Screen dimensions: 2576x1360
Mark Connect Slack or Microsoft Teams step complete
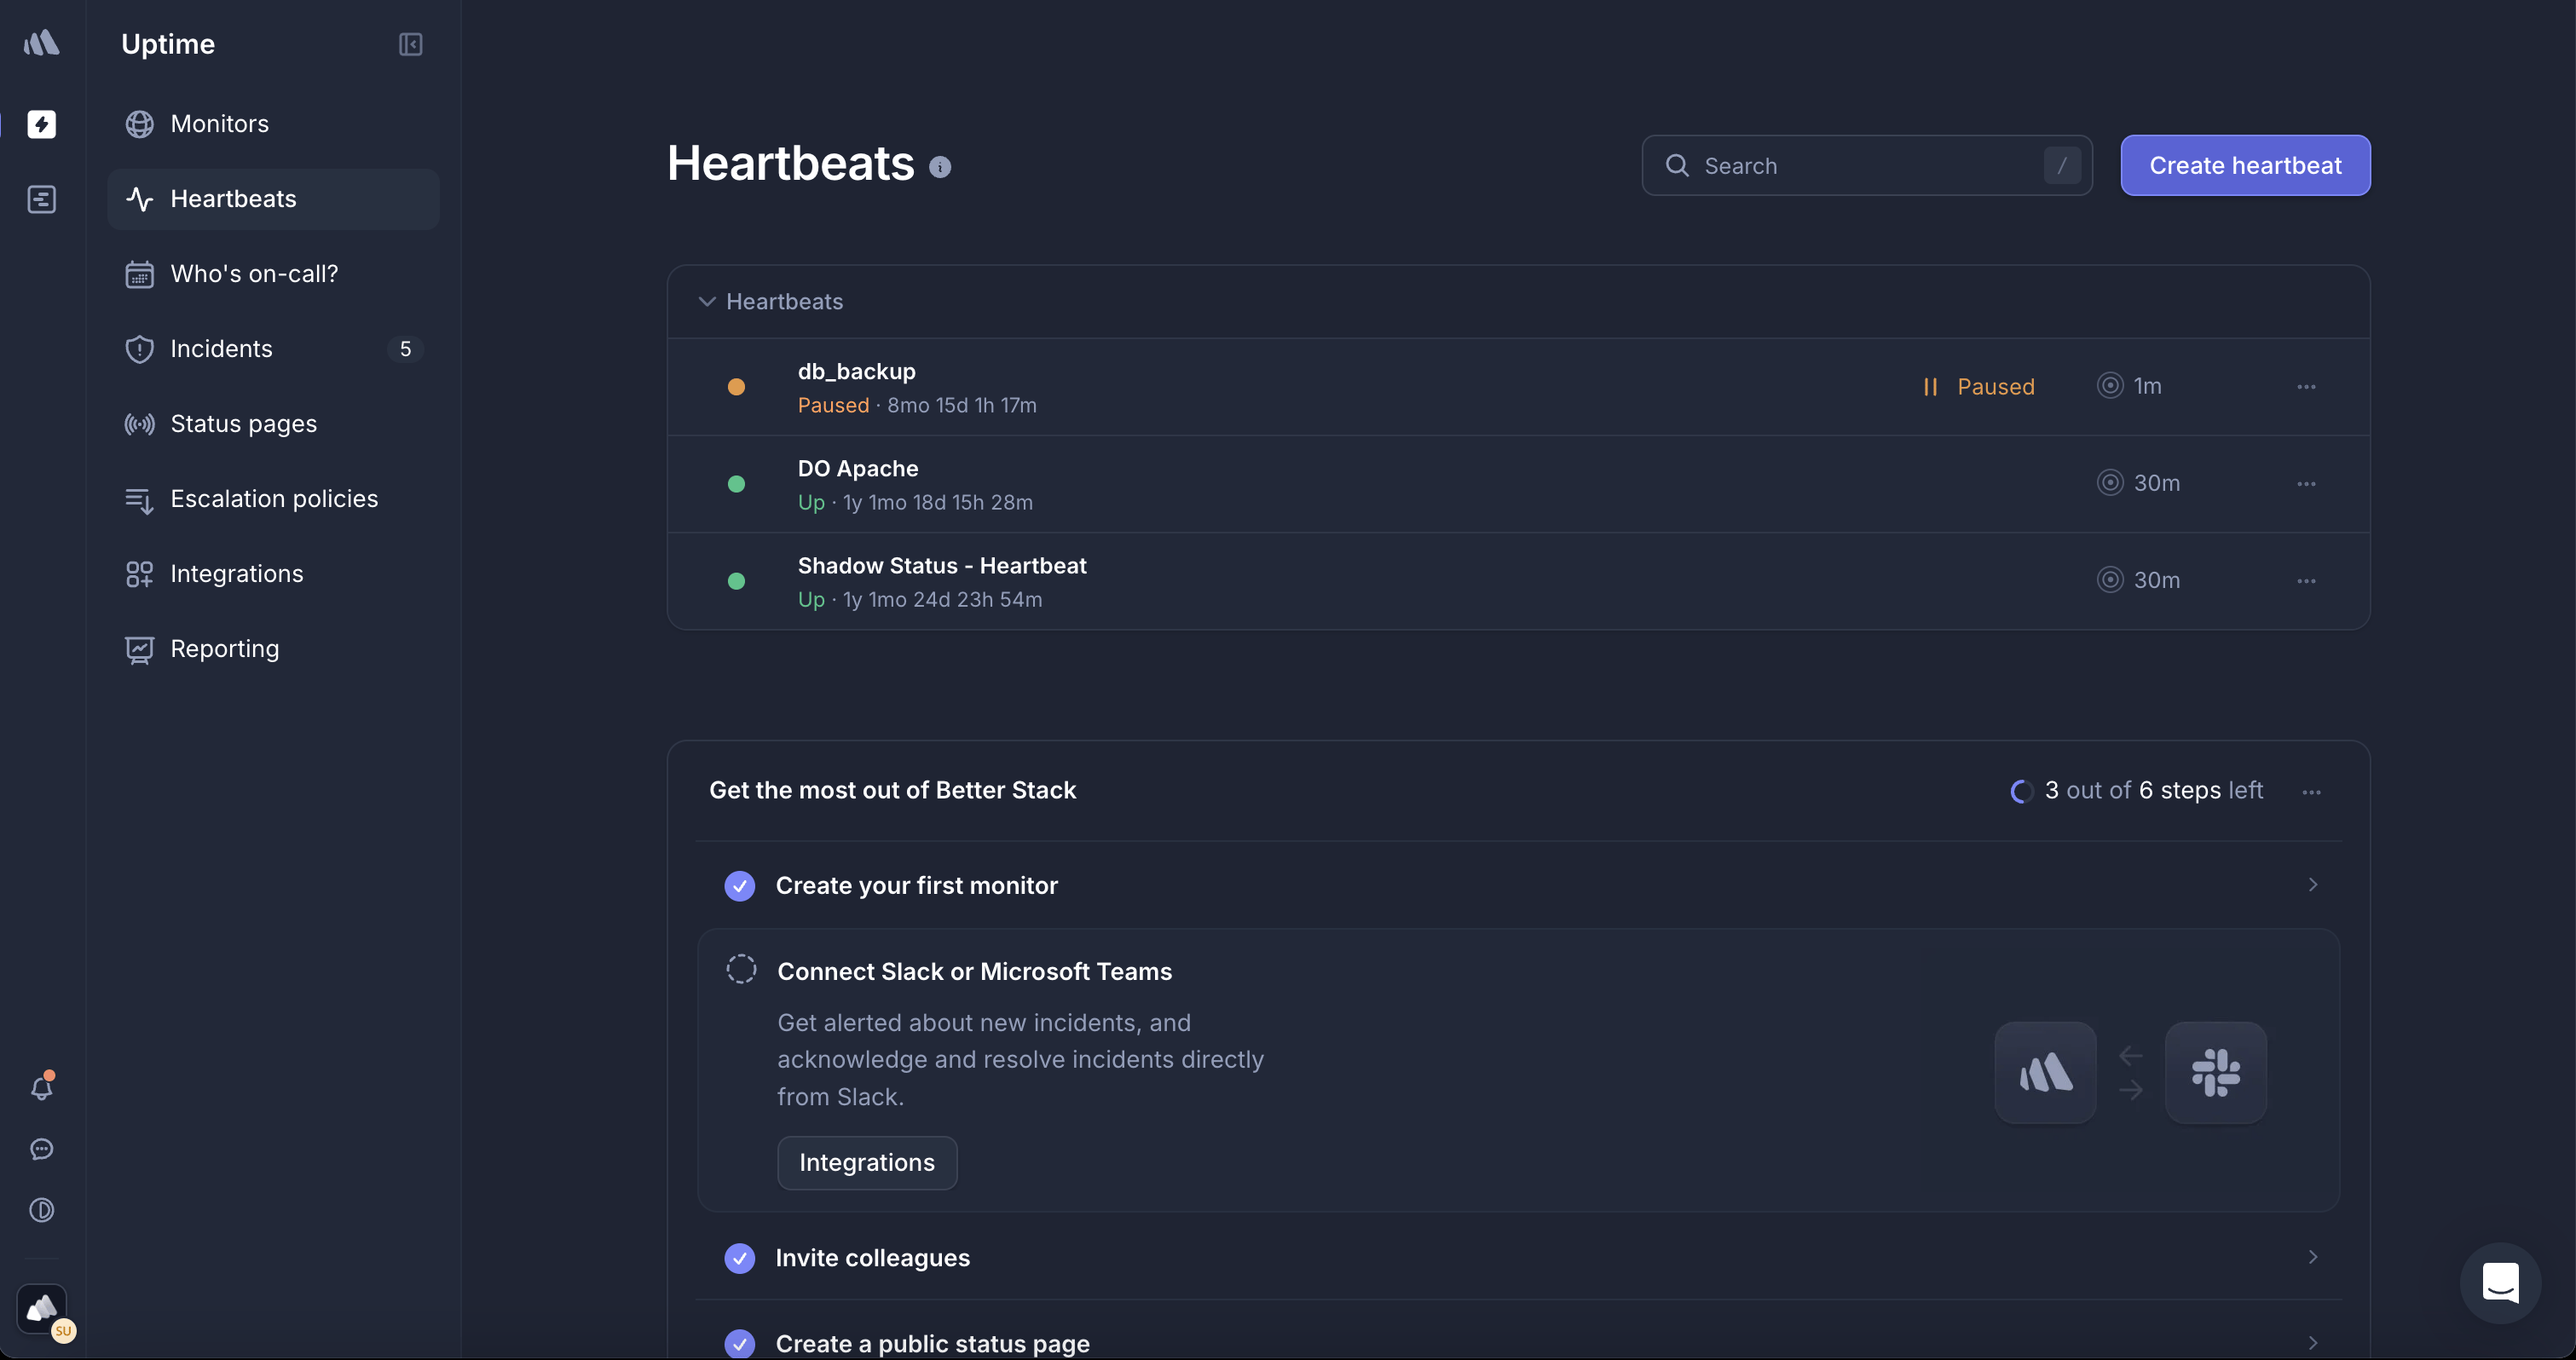point(741,969)
